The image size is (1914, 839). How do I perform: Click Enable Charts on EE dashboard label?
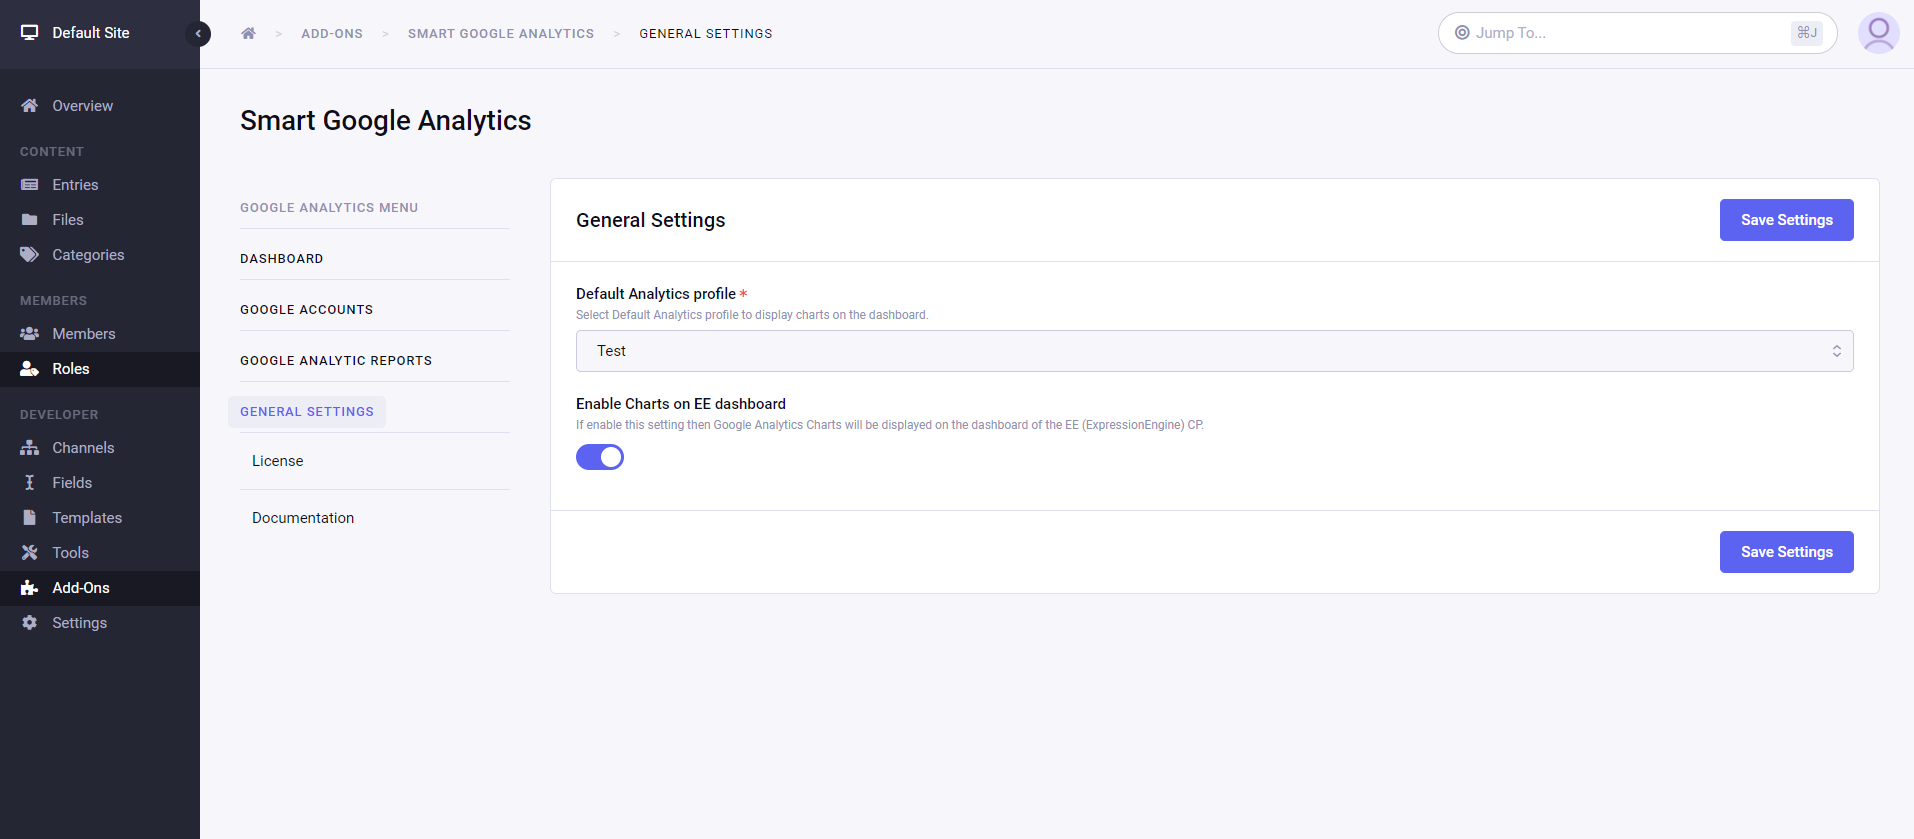click(681, 404)
